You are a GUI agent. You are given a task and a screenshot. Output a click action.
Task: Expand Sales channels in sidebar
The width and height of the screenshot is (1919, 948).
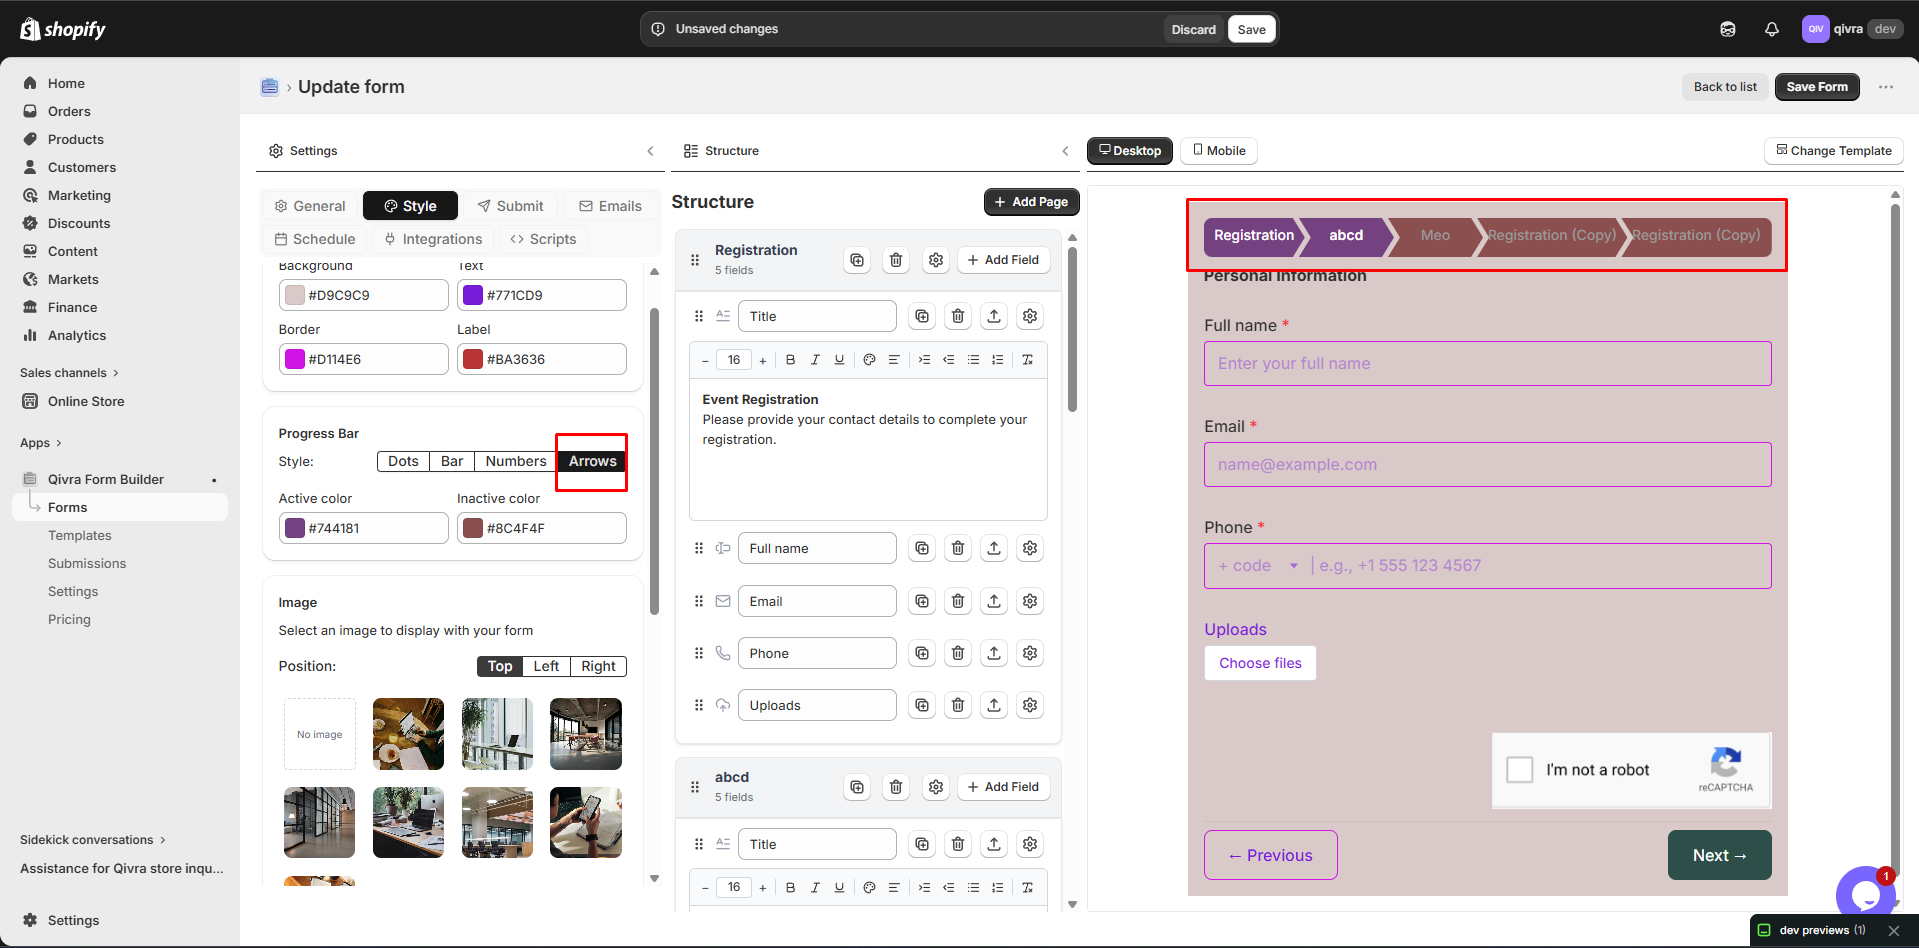tap(70, 373)
